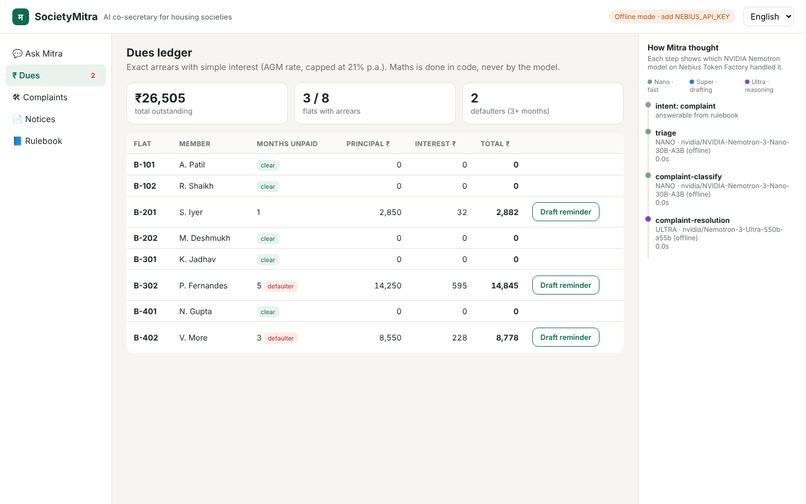
Task: Click the INTEREST ₹ column header
Action: click(x=435, y=144)
